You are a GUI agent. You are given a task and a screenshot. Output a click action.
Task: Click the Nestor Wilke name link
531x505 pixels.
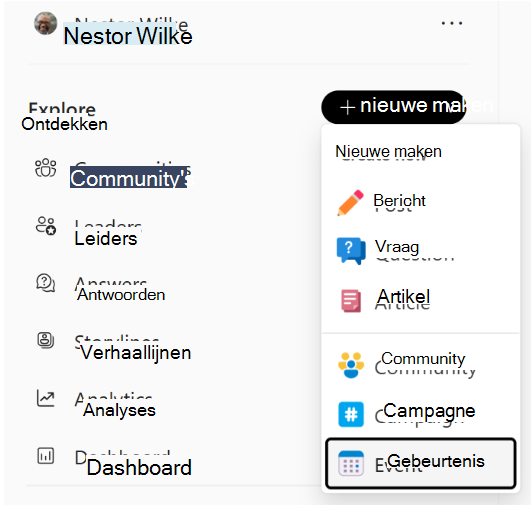(128, 36)
